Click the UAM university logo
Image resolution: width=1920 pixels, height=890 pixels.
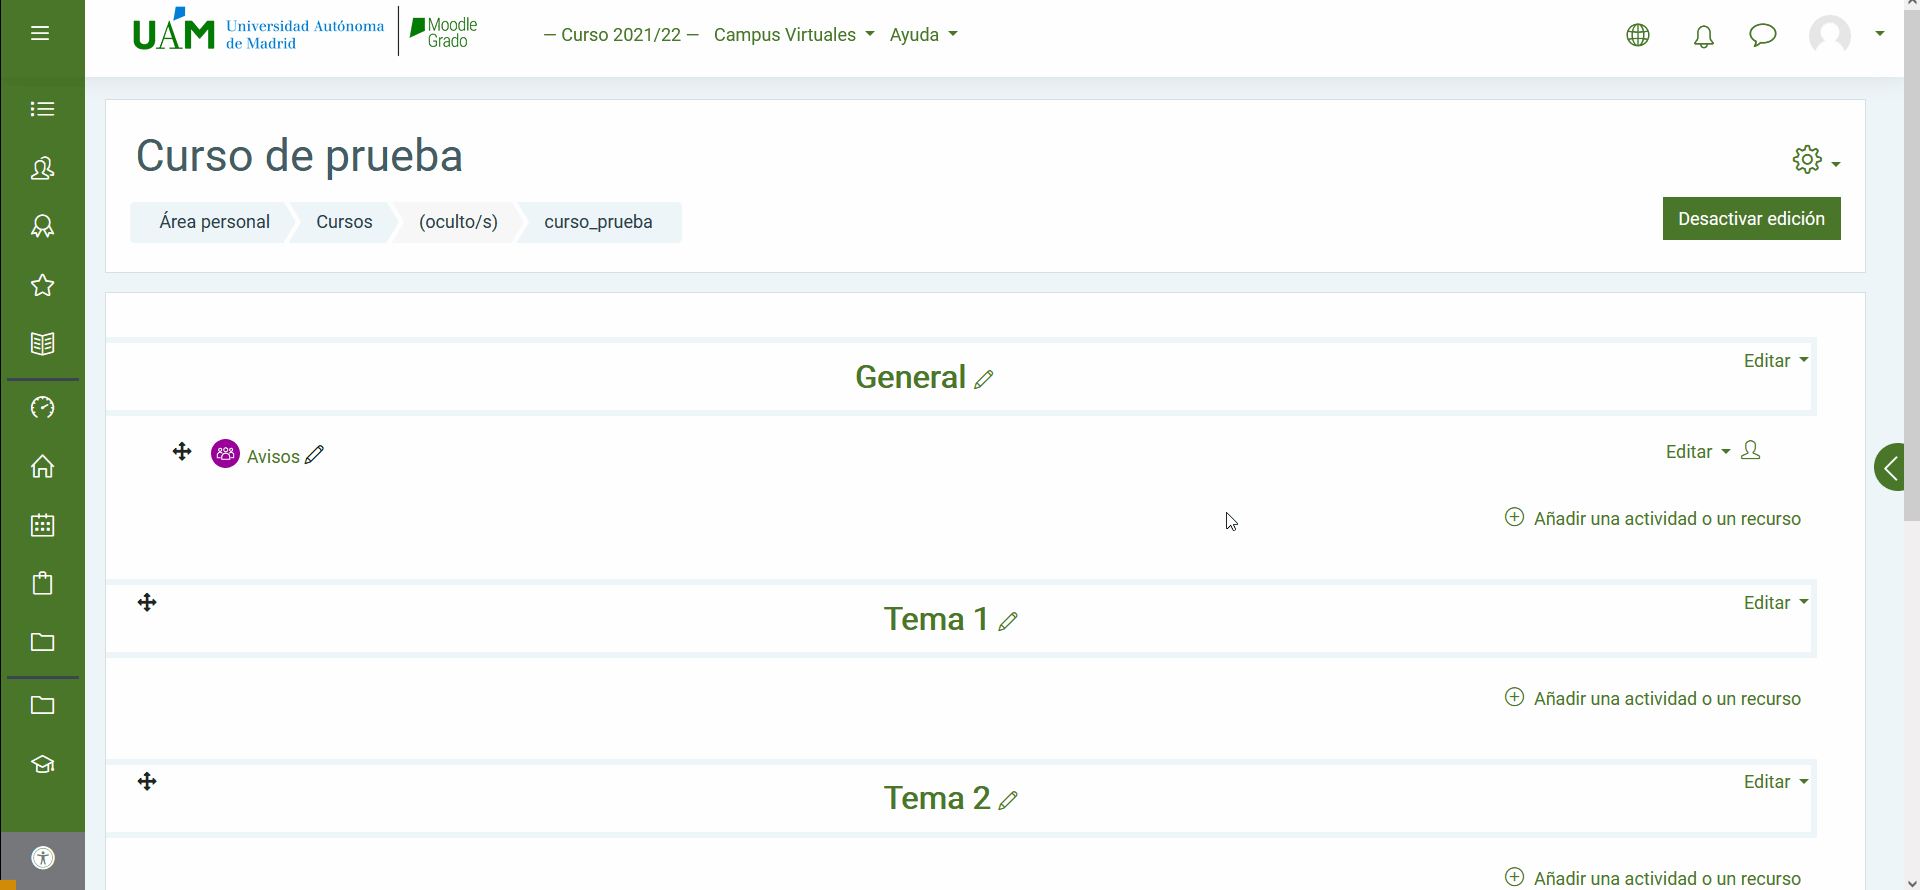tap(258, 31)
